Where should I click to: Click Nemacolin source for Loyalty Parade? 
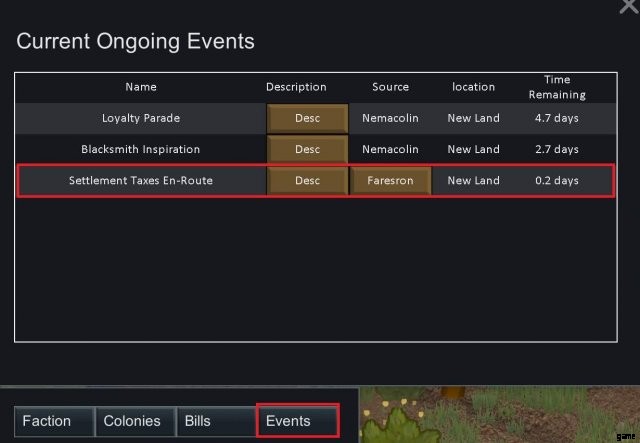(x=390, y=118)
